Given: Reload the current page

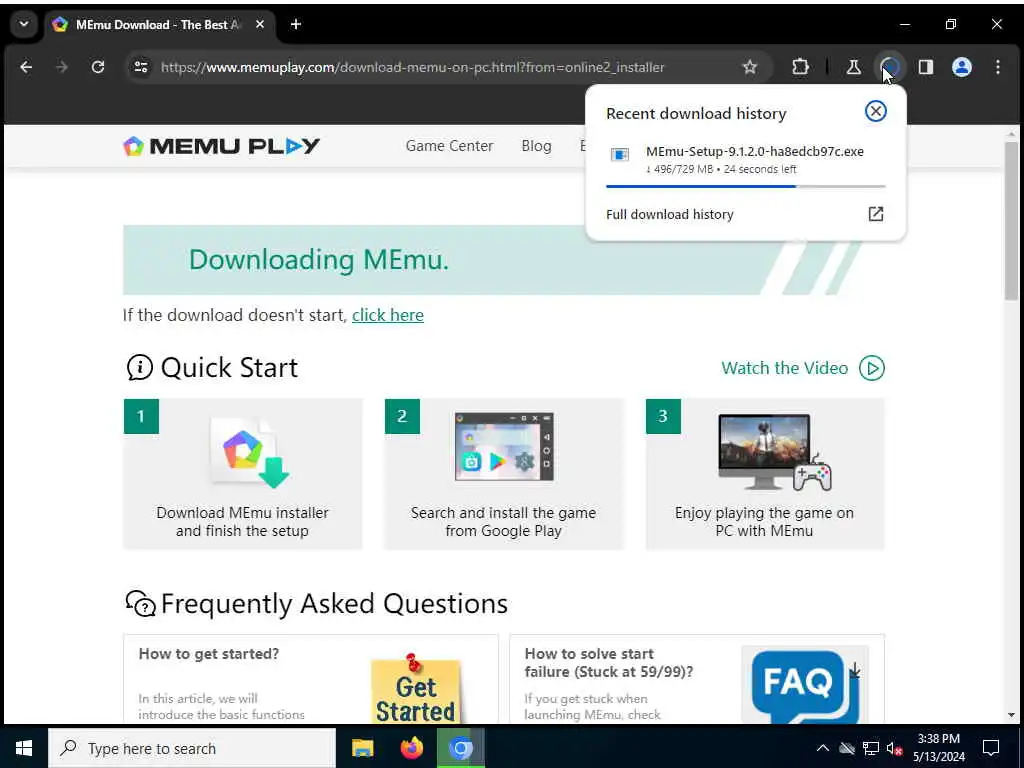Looking at the screenshot, I should (x=98, y=67).
